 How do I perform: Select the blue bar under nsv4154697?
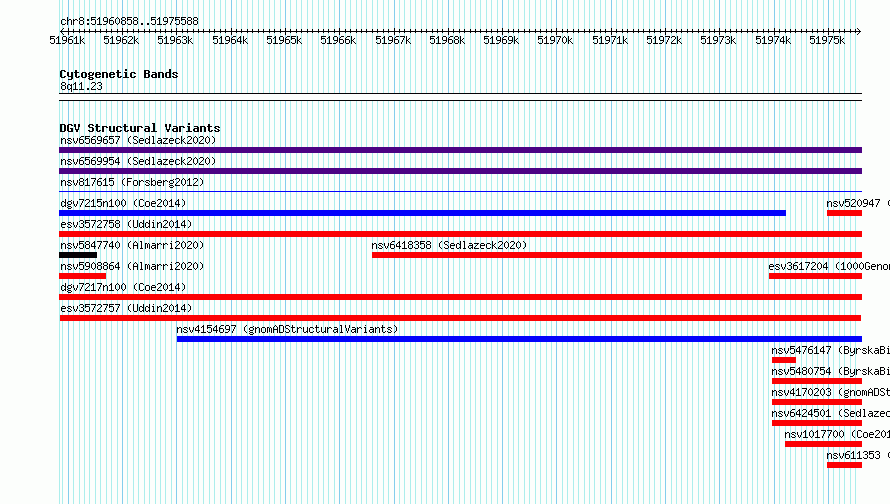click(519, 339)
